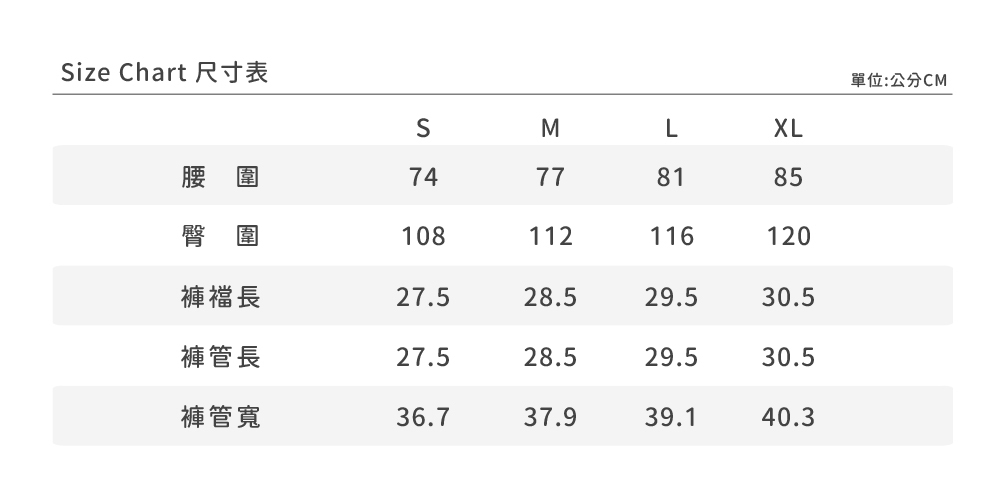Click 褲管寬 value 36.7 for size S
Image resolution: width=1005 pixels, height=500 pixels.
tap(423, 417)
